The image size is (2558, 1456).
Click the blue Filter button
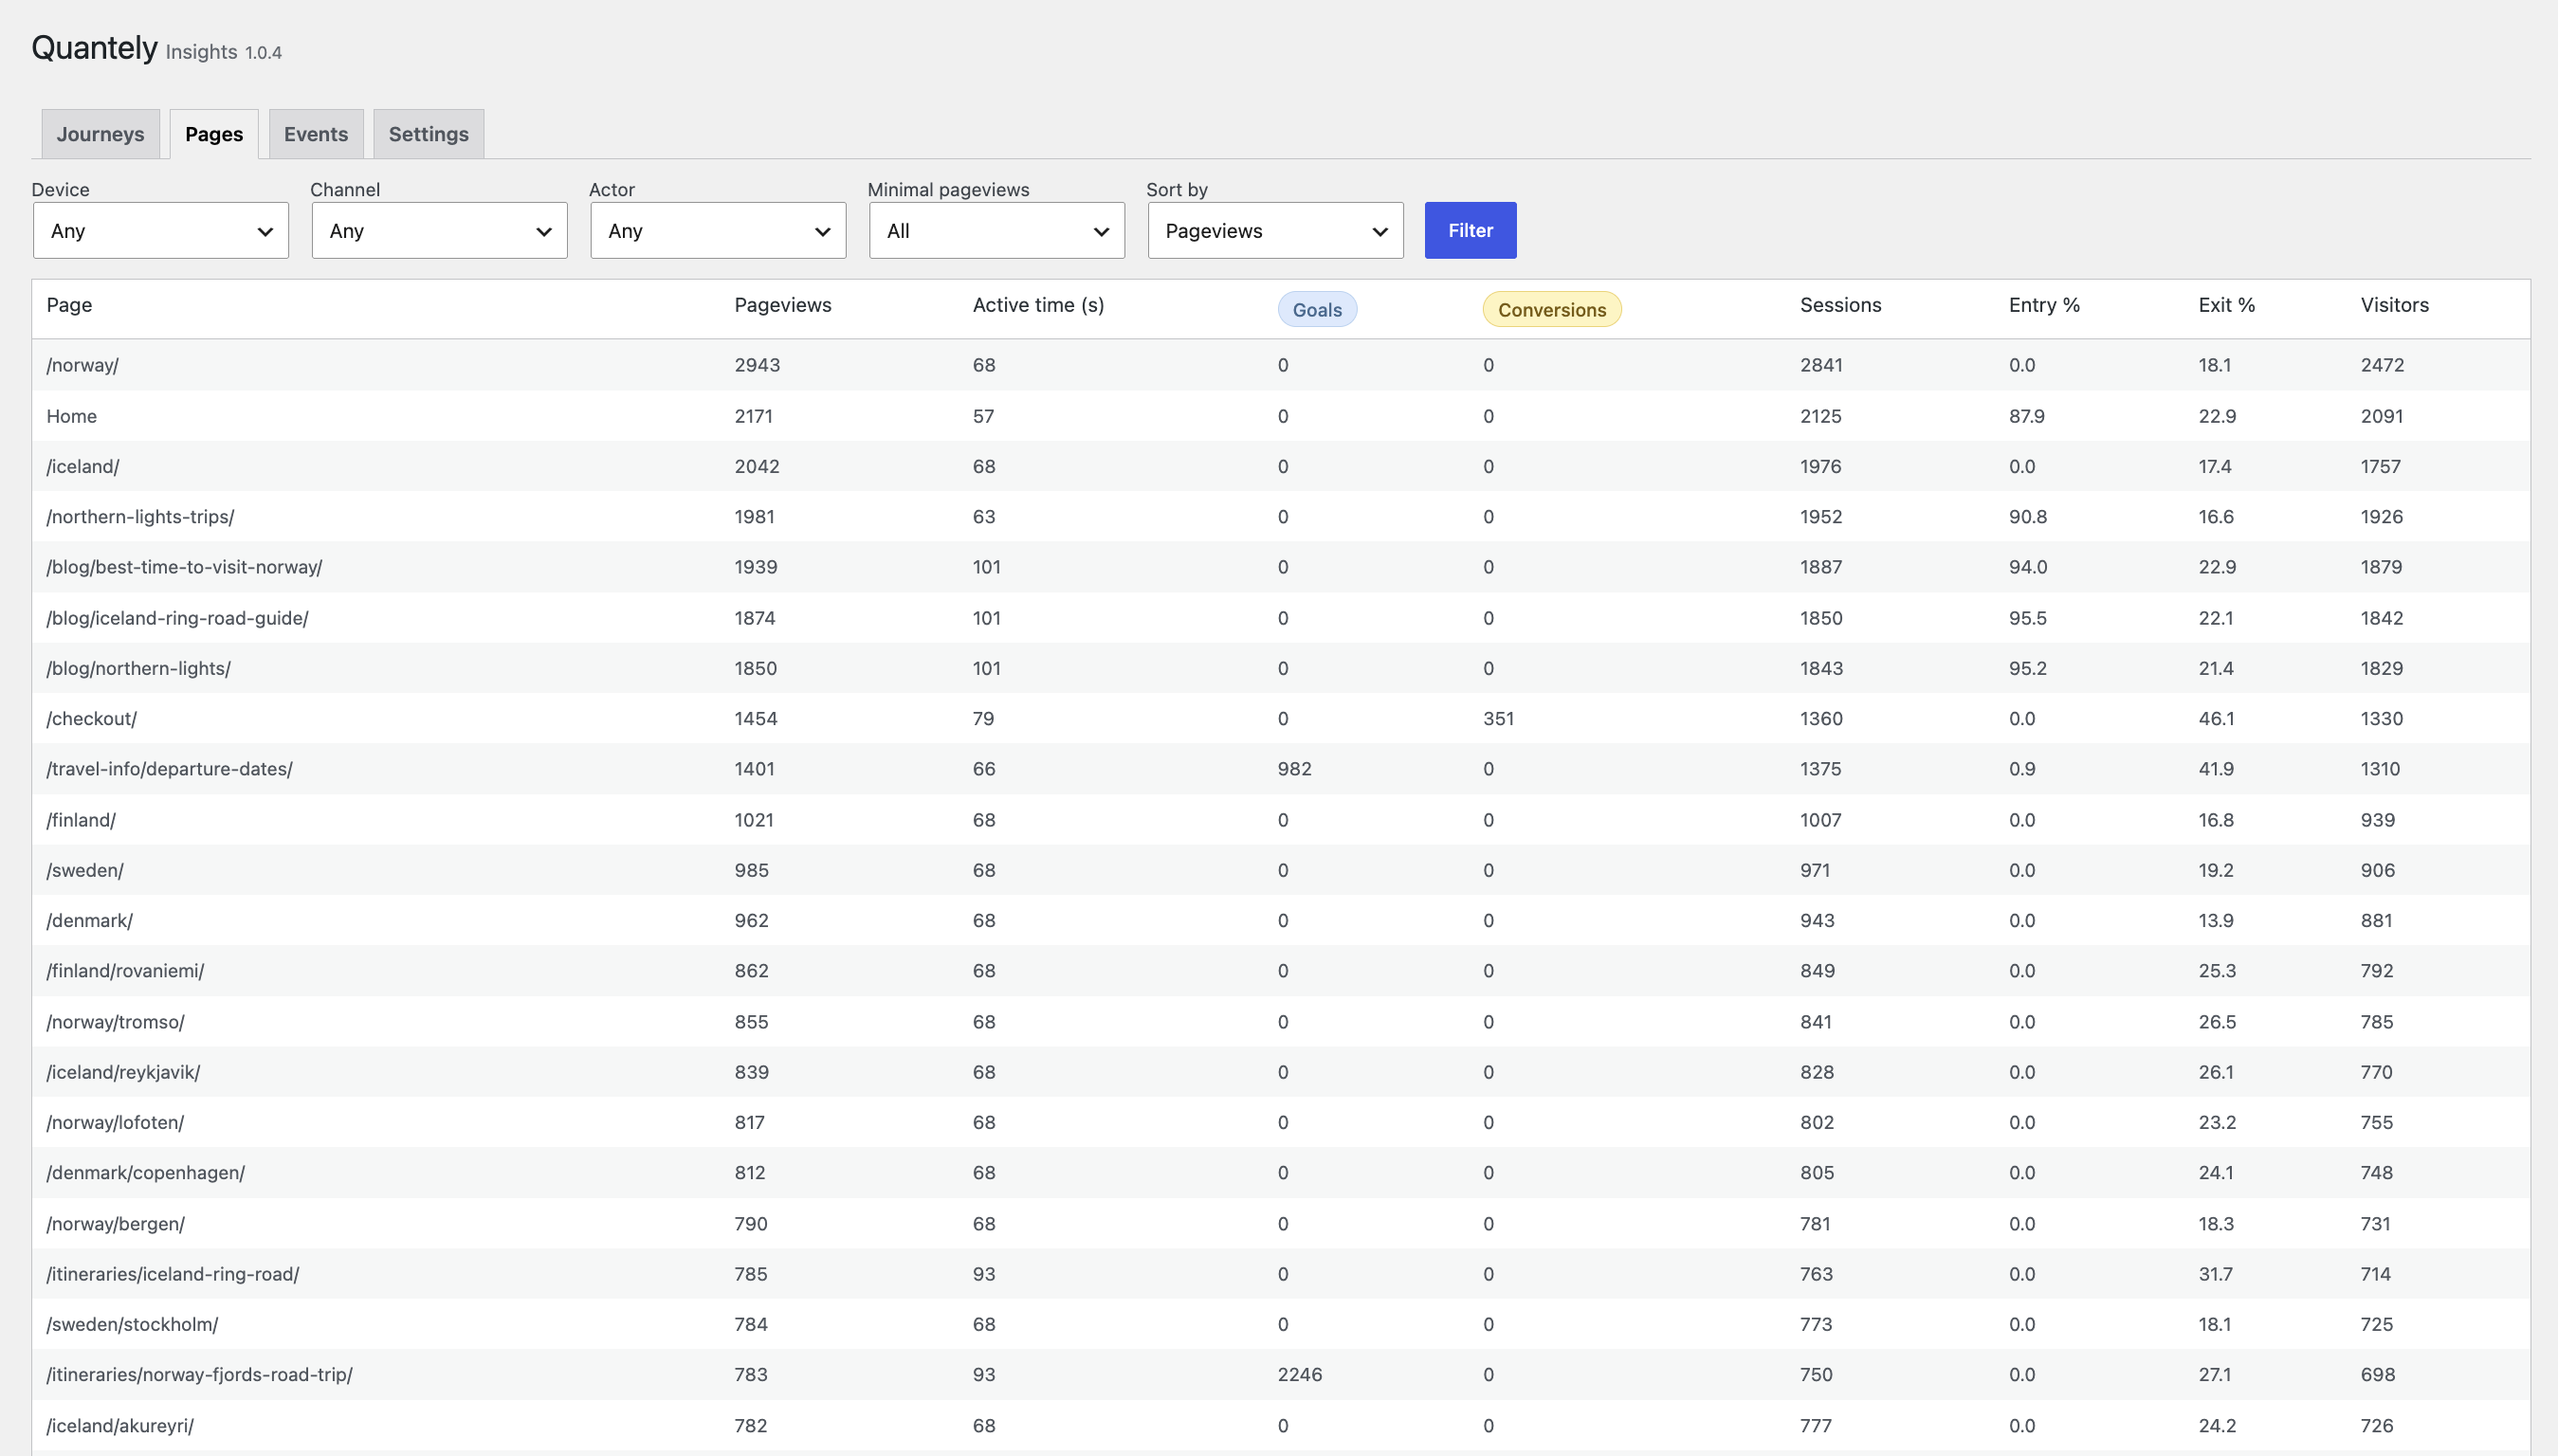[x=1470, y=231]
